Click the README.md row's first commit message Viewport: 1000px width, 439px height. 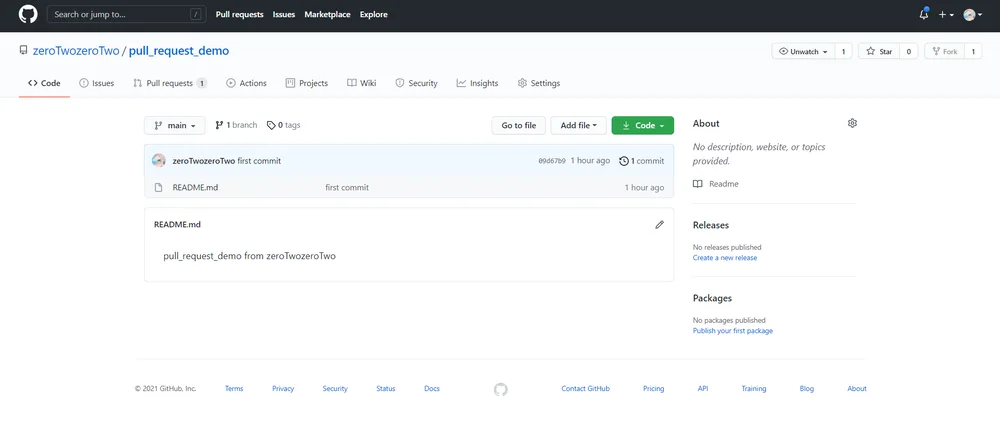pyautogui.click(x=347, y=188)
